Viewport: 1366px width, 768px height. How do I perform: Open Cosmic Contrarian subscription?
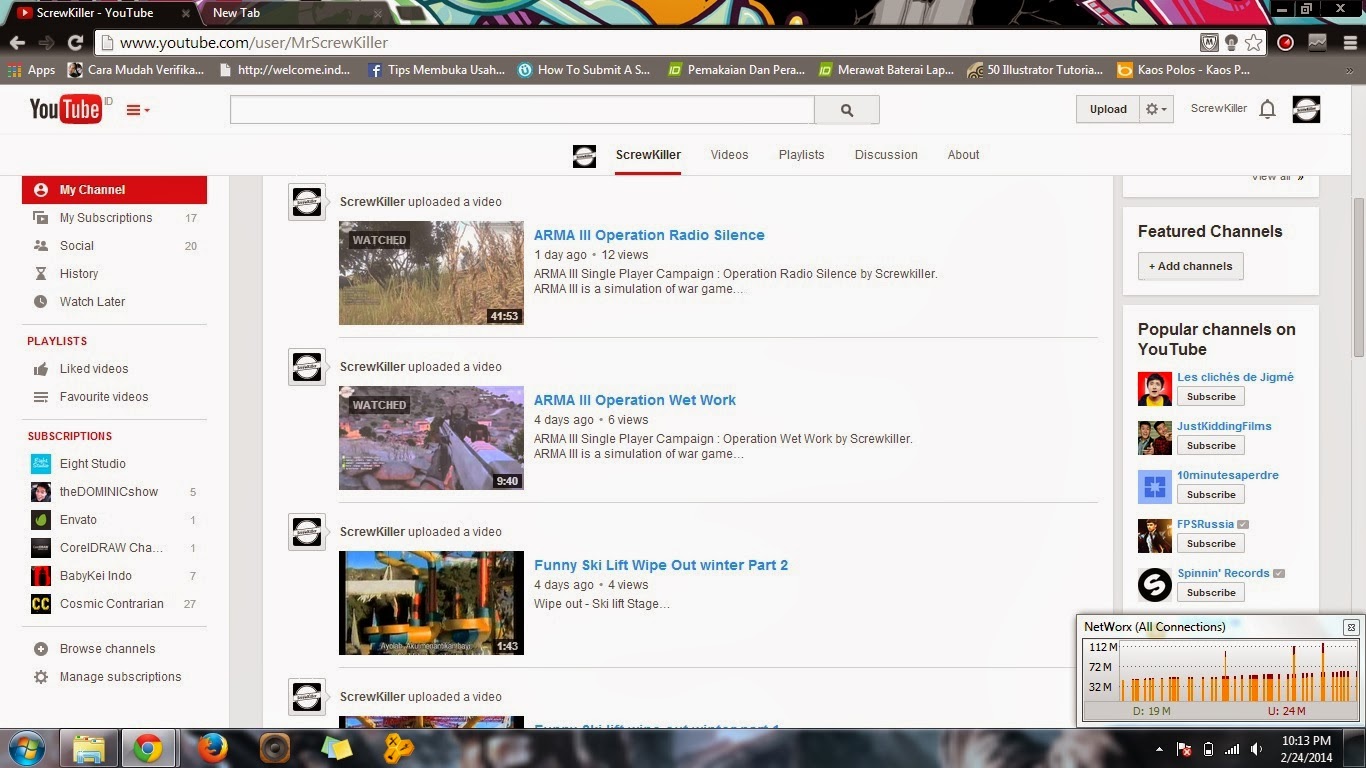click(114, 604)
